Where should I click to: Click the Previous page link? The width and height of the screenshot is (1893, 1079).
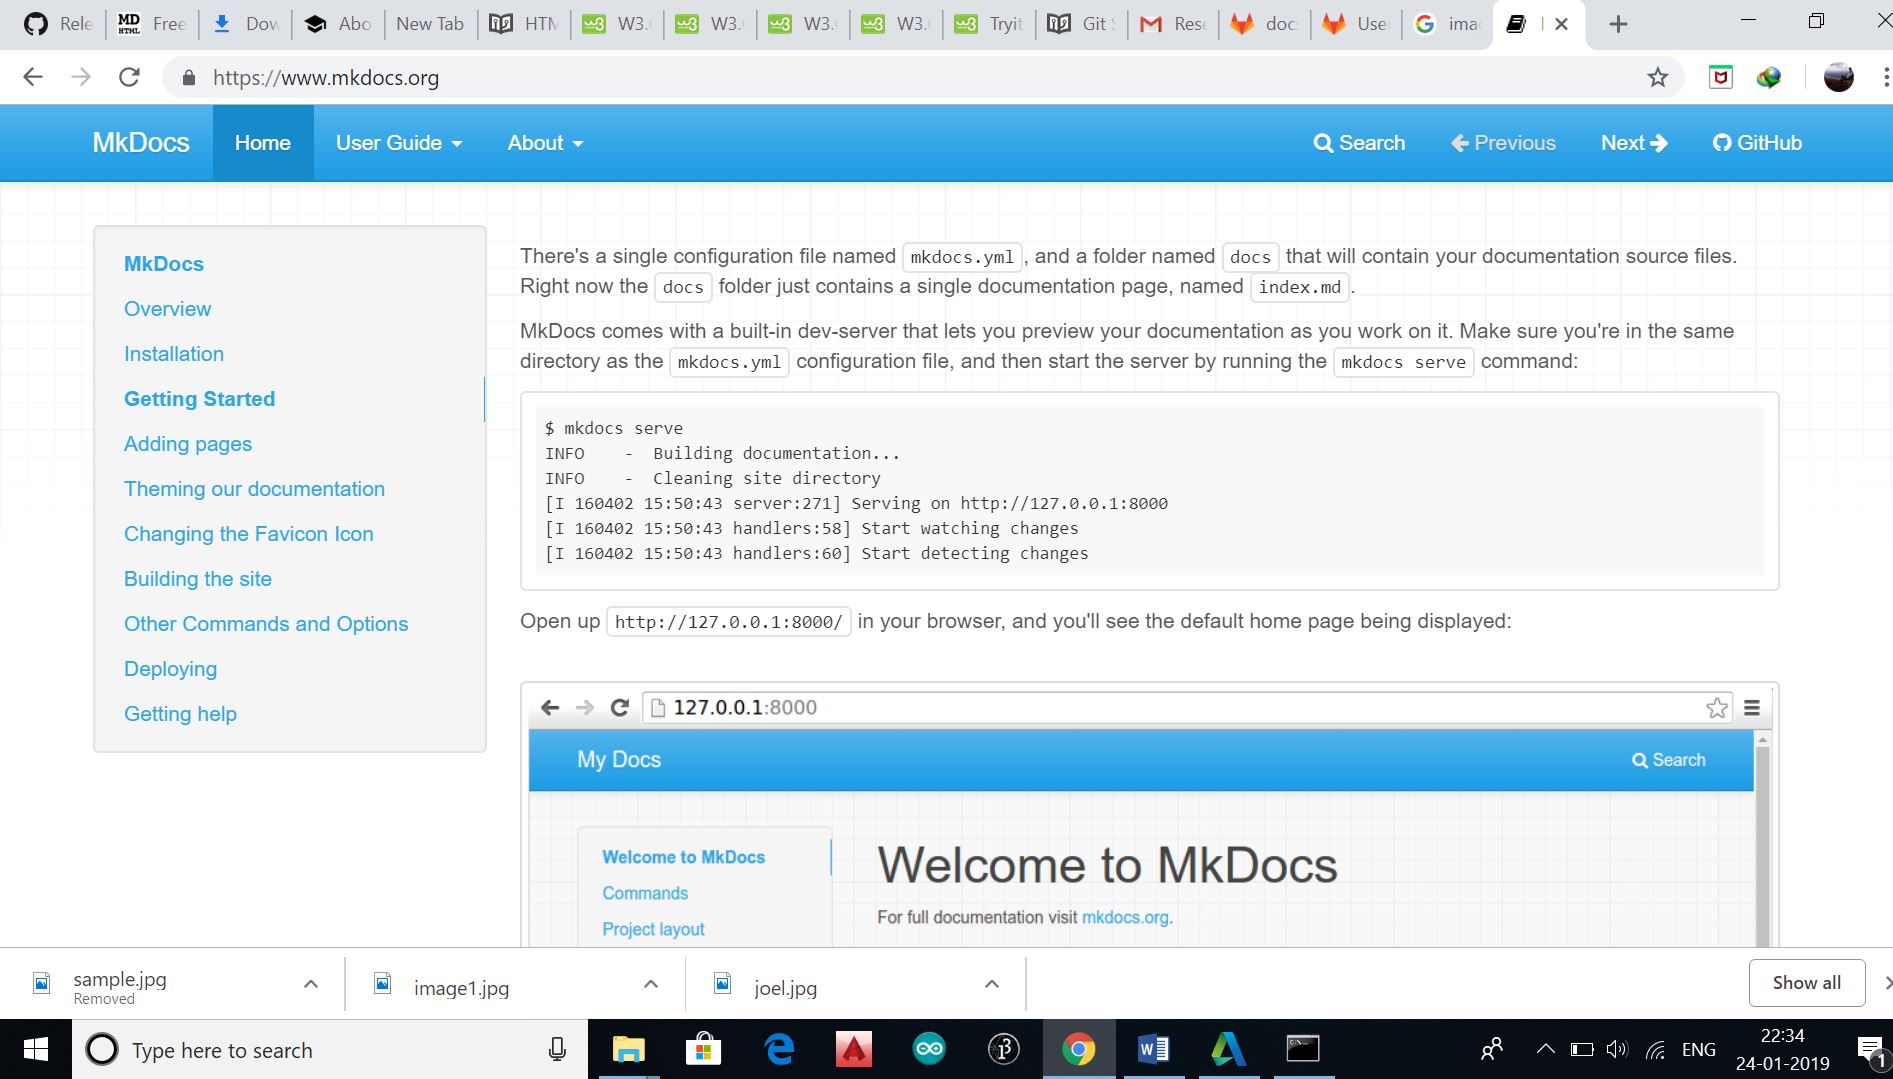coord(1503,143)
